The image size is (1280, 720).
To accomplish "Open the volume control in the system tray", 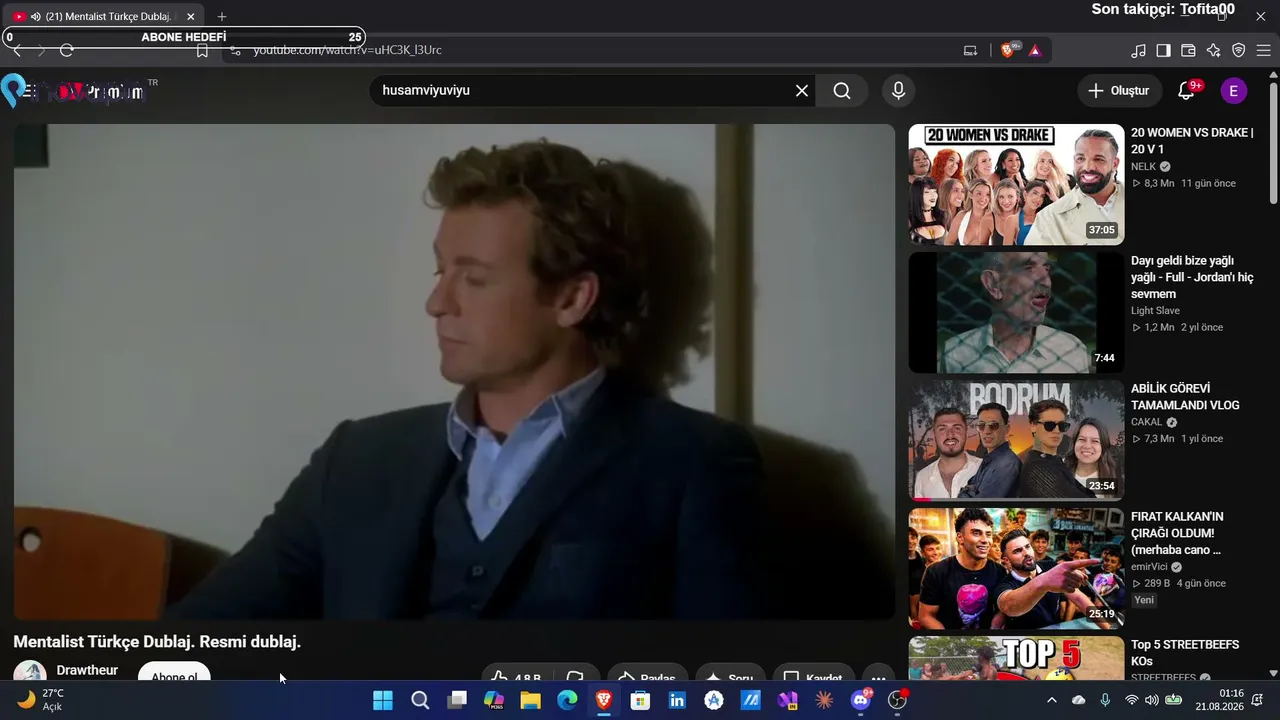I will (x=1152, y=700).
